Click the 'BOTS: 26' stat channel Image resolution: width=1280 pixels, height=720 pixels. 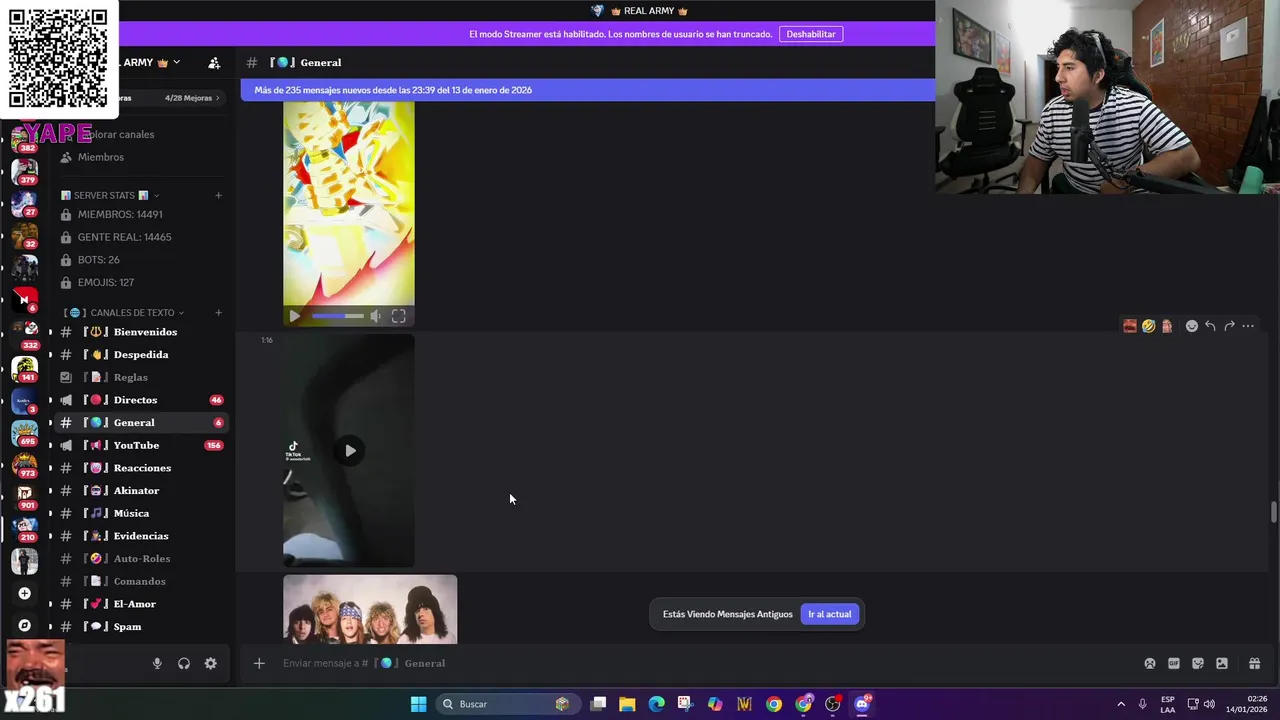[x=141, y=260]
